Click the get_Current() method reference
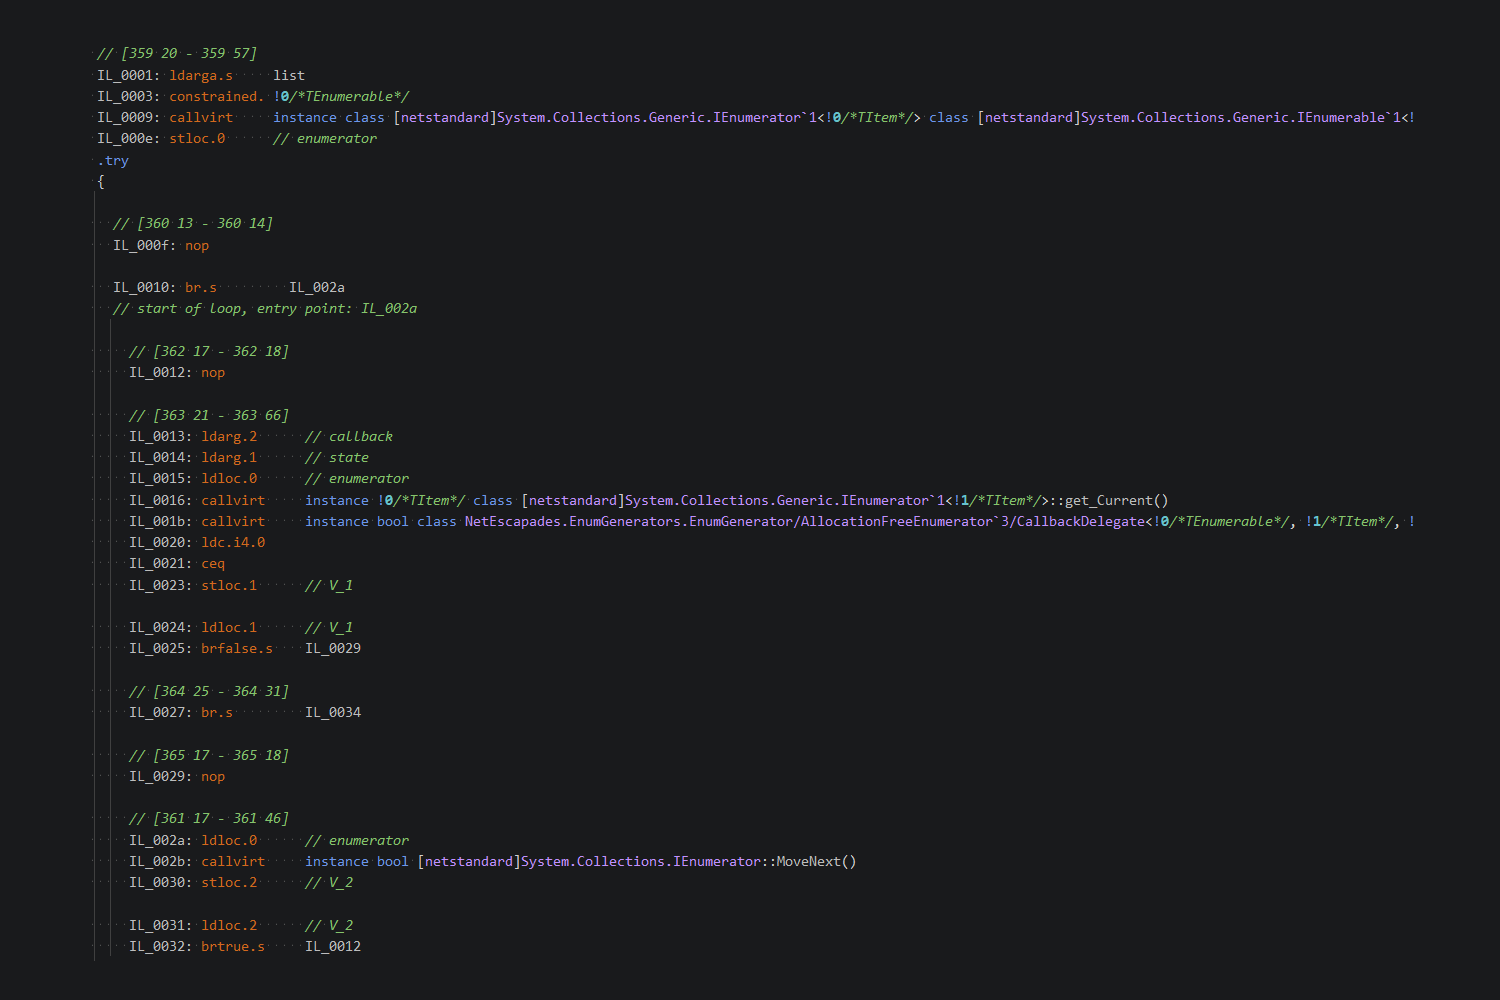This screenshot has height=1000, width=1500. [x=1117, y=500]
